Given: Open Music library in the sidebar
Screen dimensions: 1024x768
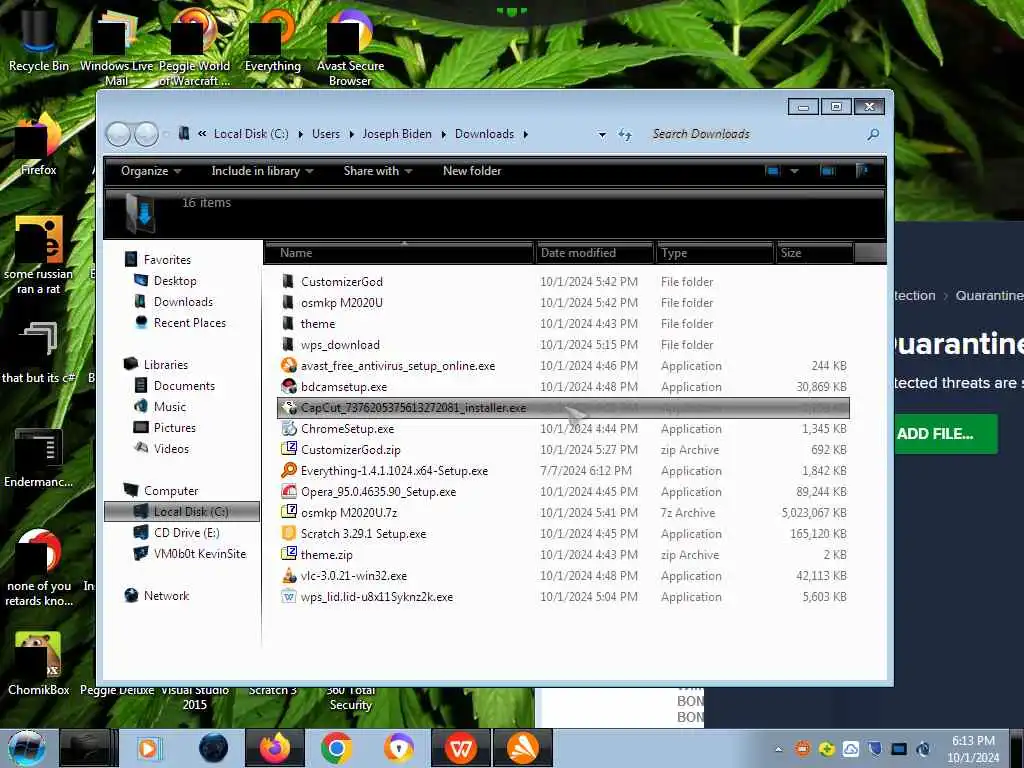Looking at the screenshot, I should point(169,406).
